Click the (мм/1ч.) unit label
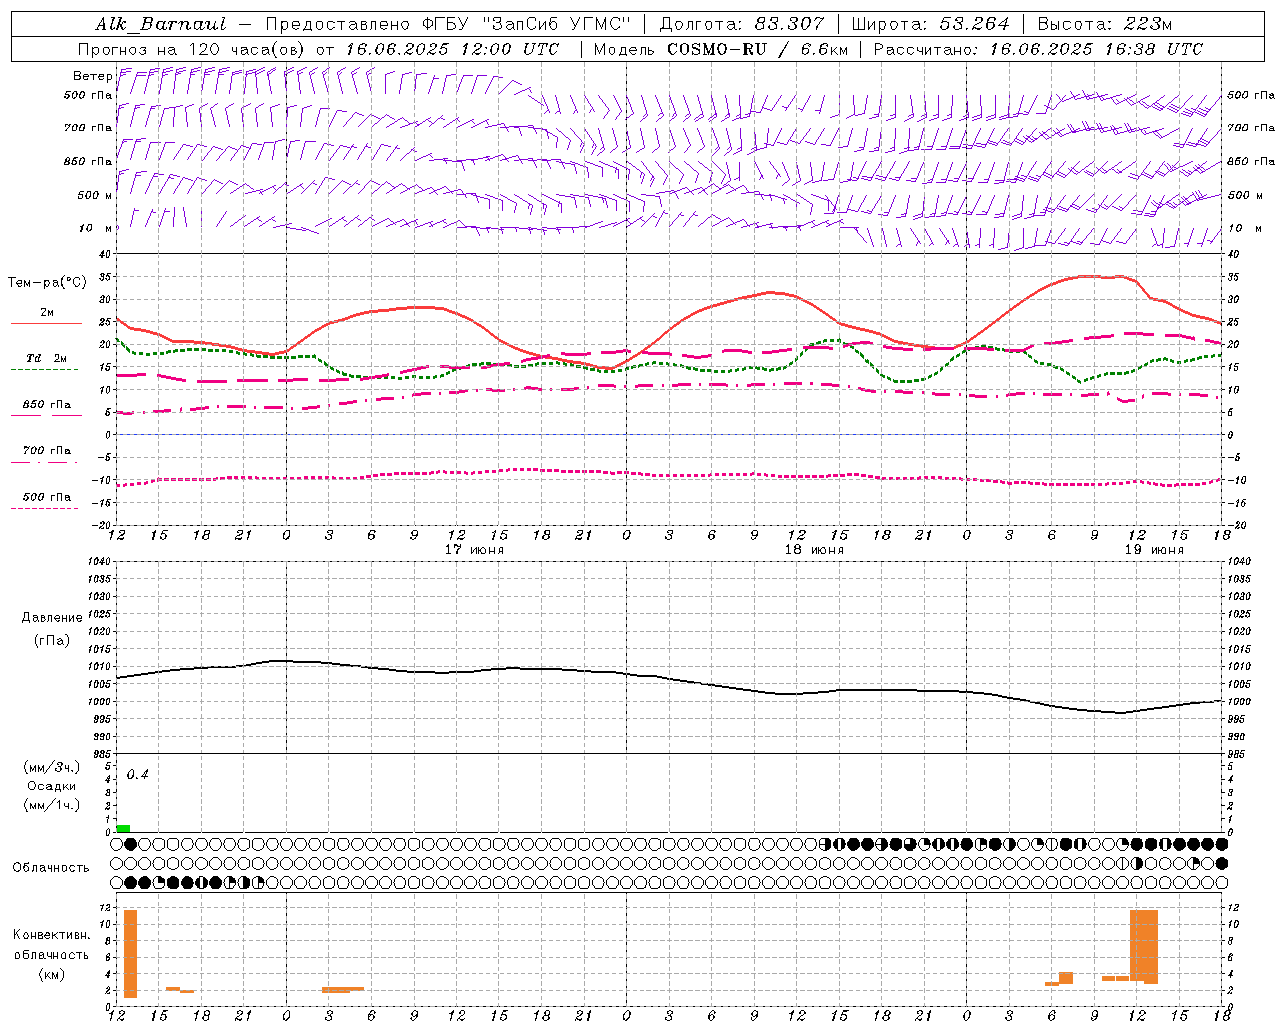The image size is (1280, 1024). [x=52, y=805]
